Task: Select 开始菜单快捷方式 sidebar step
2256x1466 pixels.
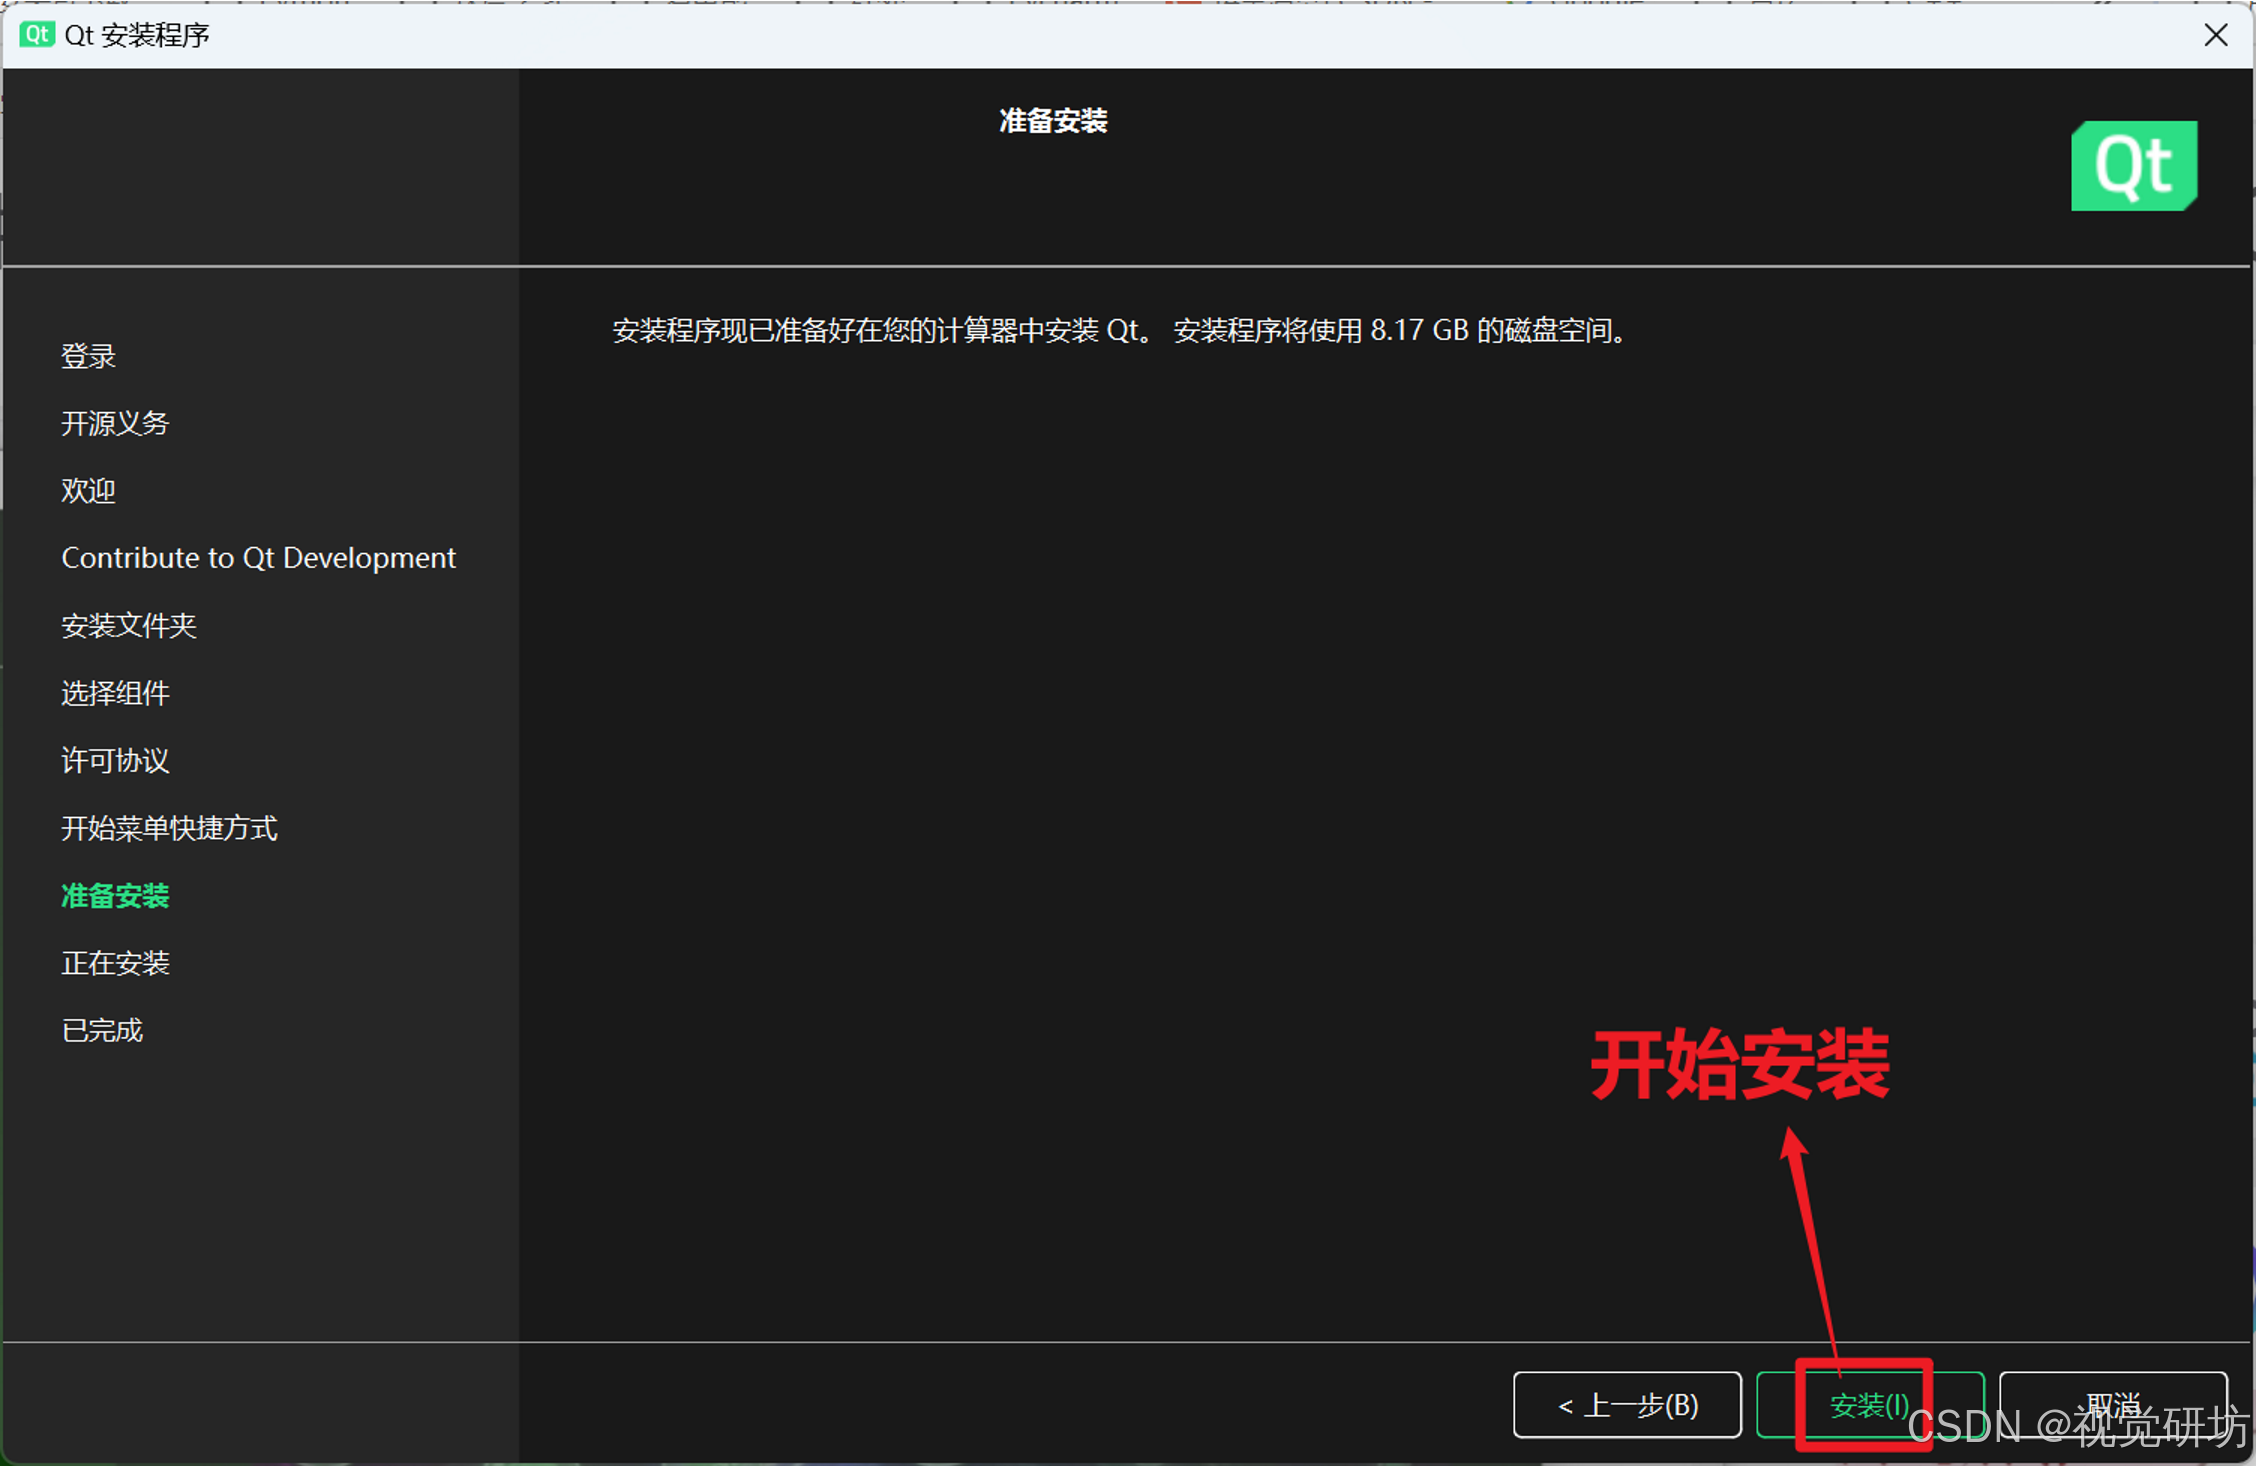Action: coord(169,828)
